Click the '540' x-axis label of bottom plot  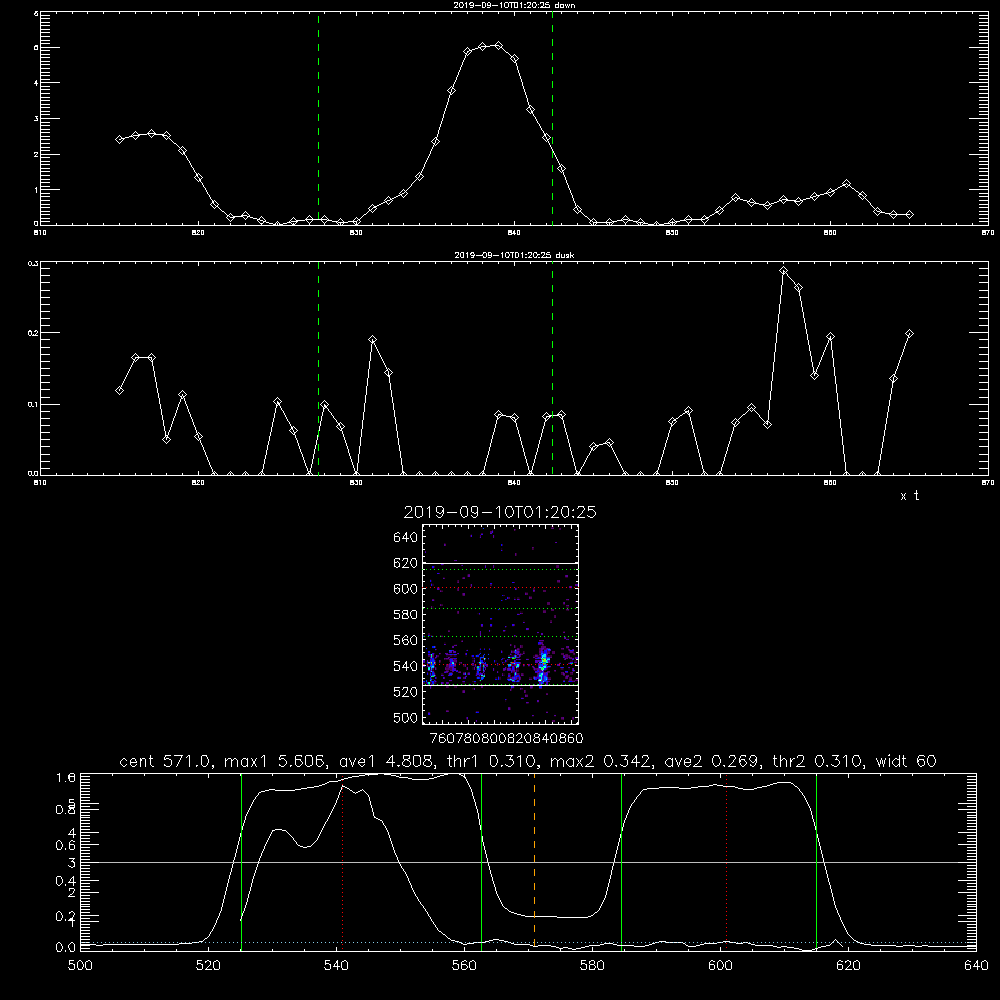[x=336, y=966]
